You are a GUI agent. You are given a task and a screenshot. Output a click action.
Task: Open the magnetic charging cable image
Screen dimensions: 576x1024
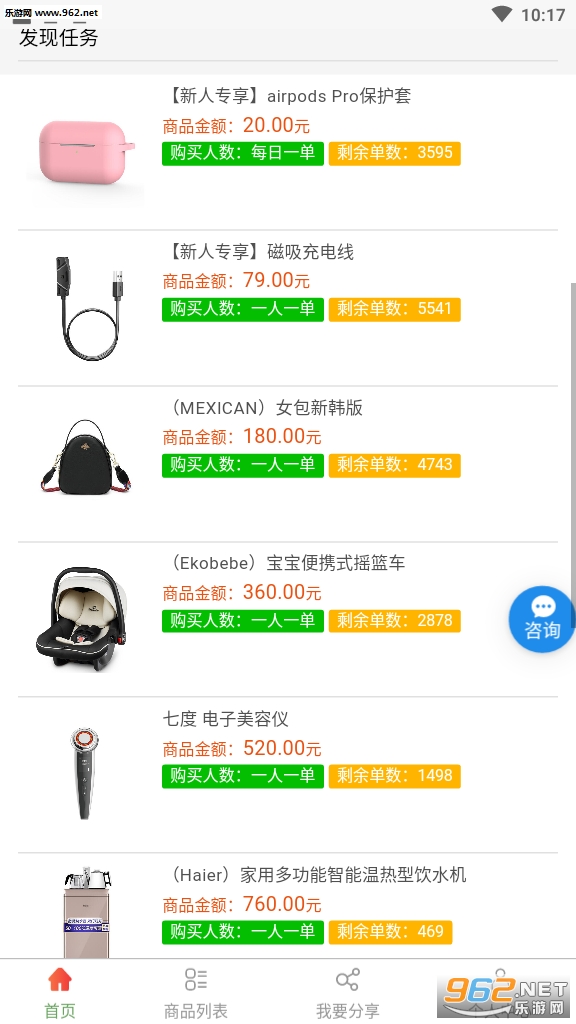90,308
